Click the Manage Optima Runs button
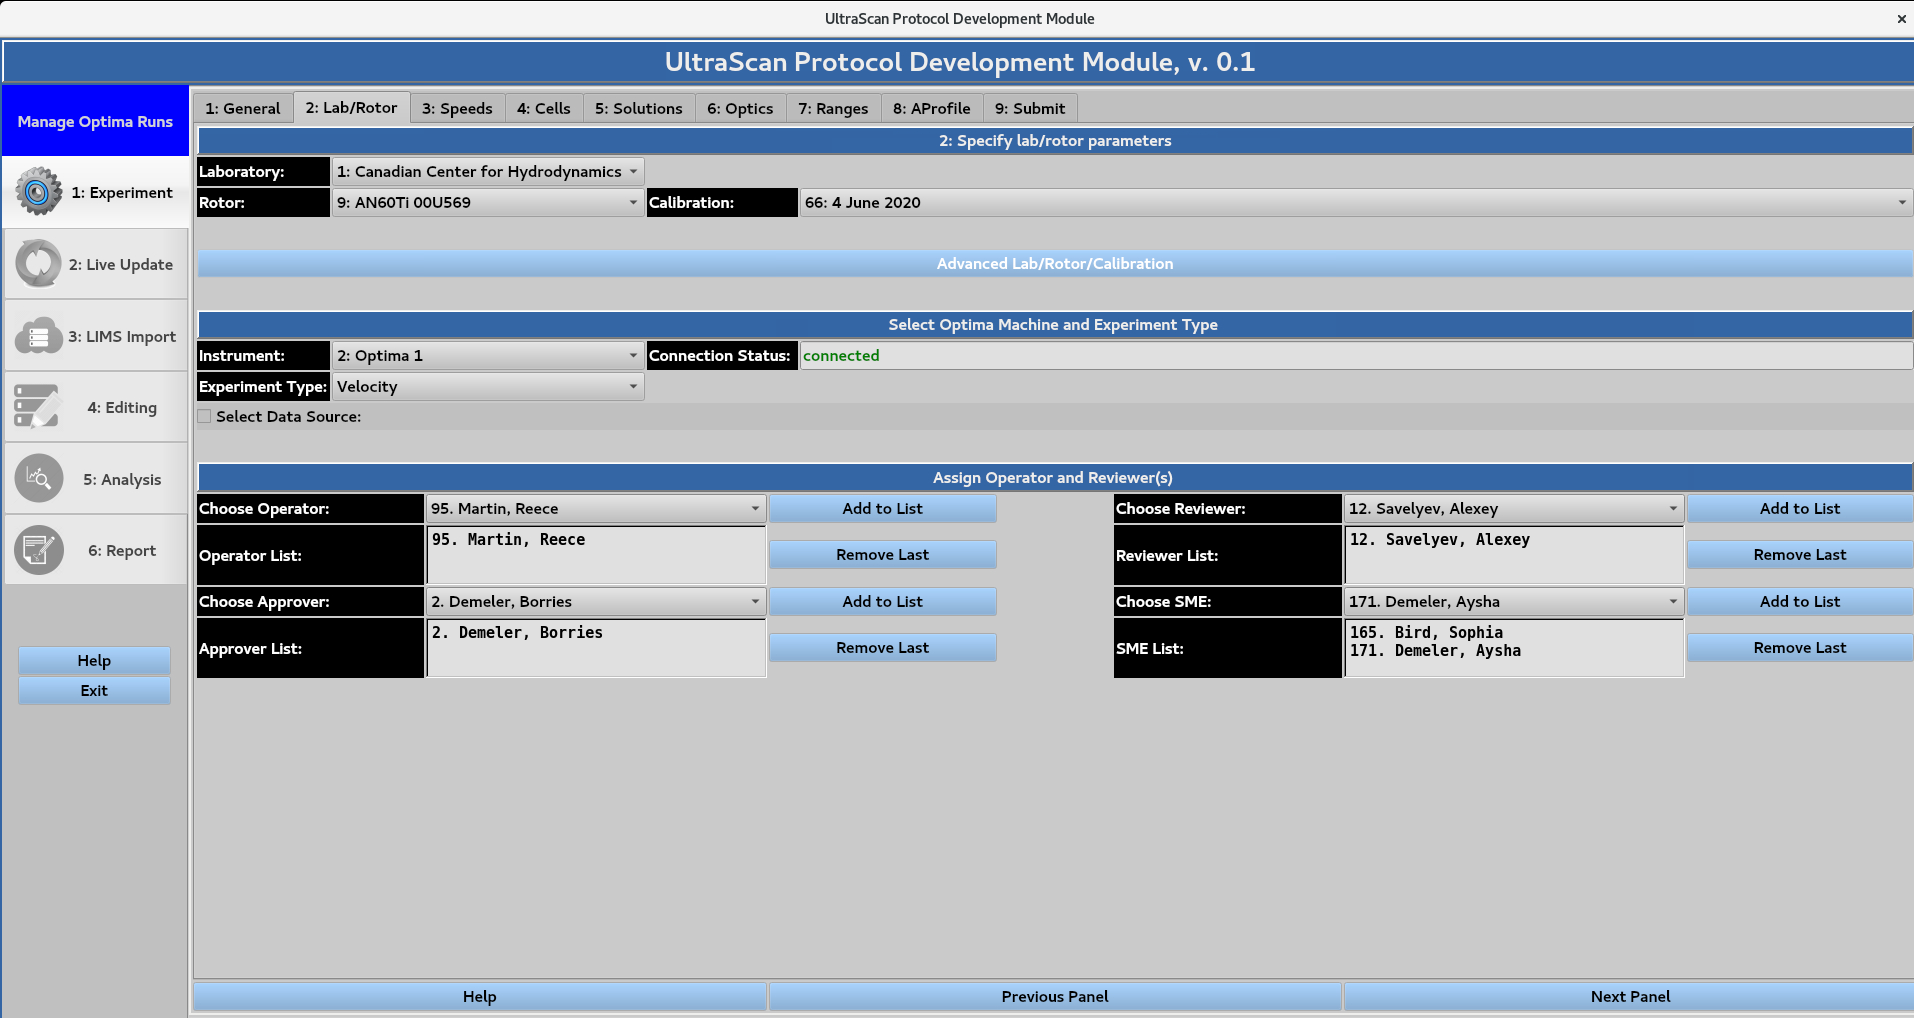 (94, 121)
